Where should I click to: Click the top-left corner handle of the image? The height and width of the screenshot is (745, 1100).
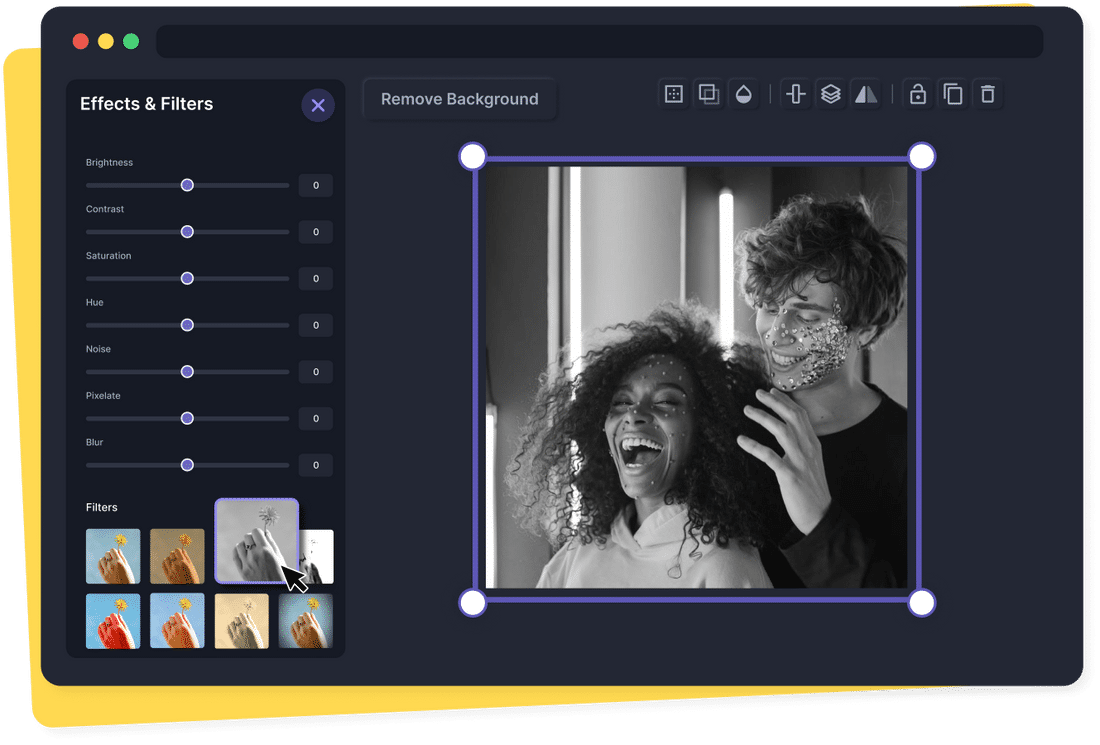point(471,155)
